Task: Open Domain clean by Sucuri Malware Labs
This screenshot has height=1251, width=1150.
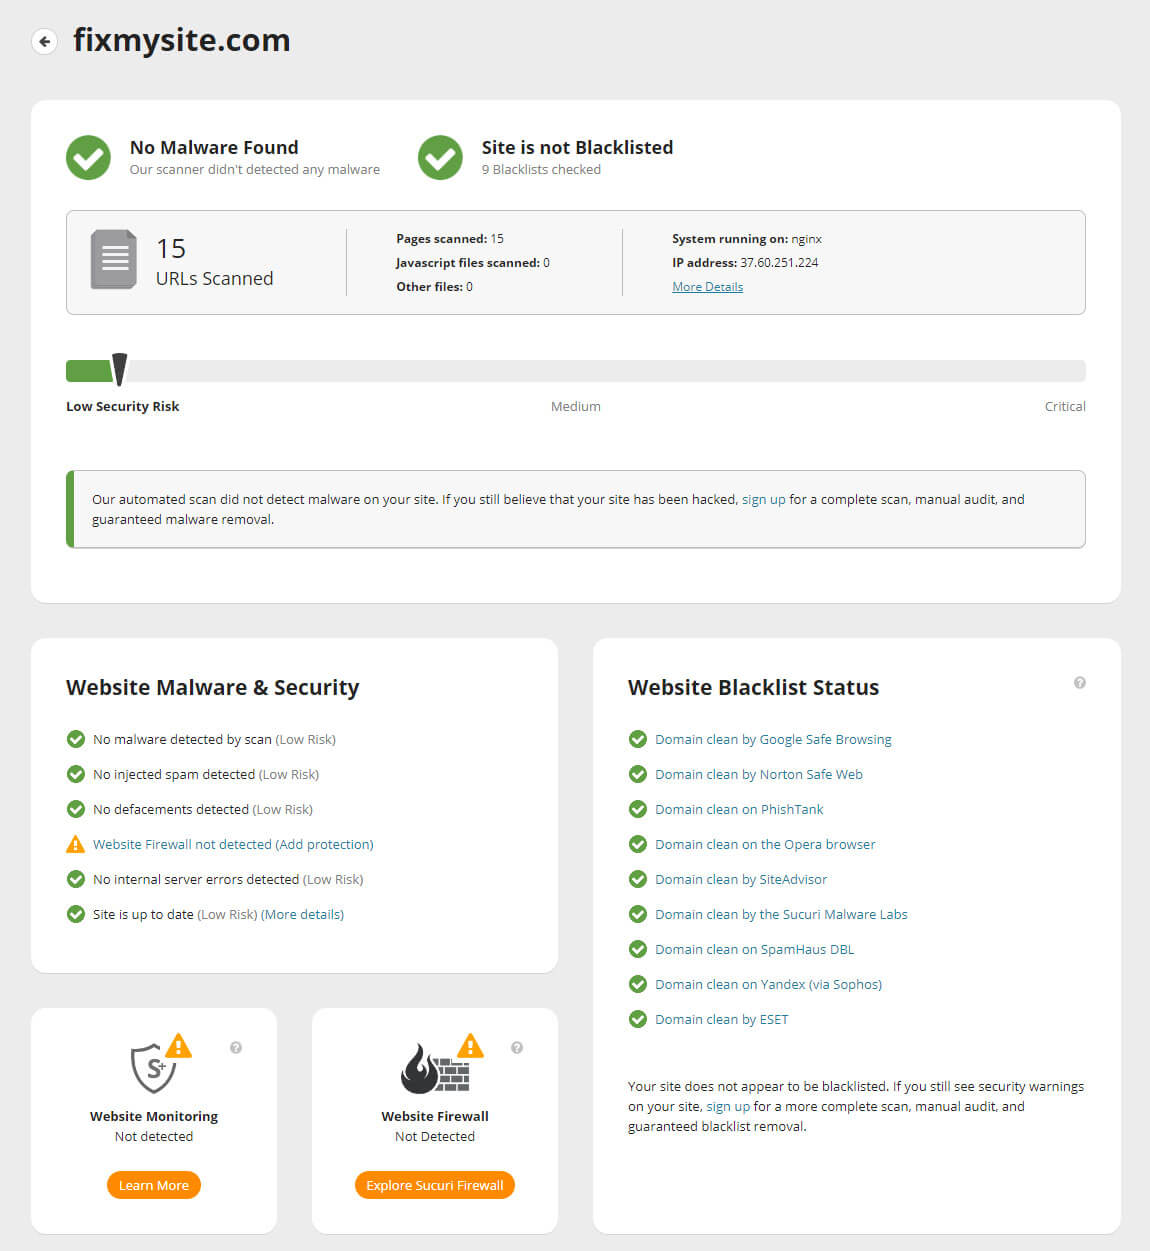Action: [x=781, y=914]
